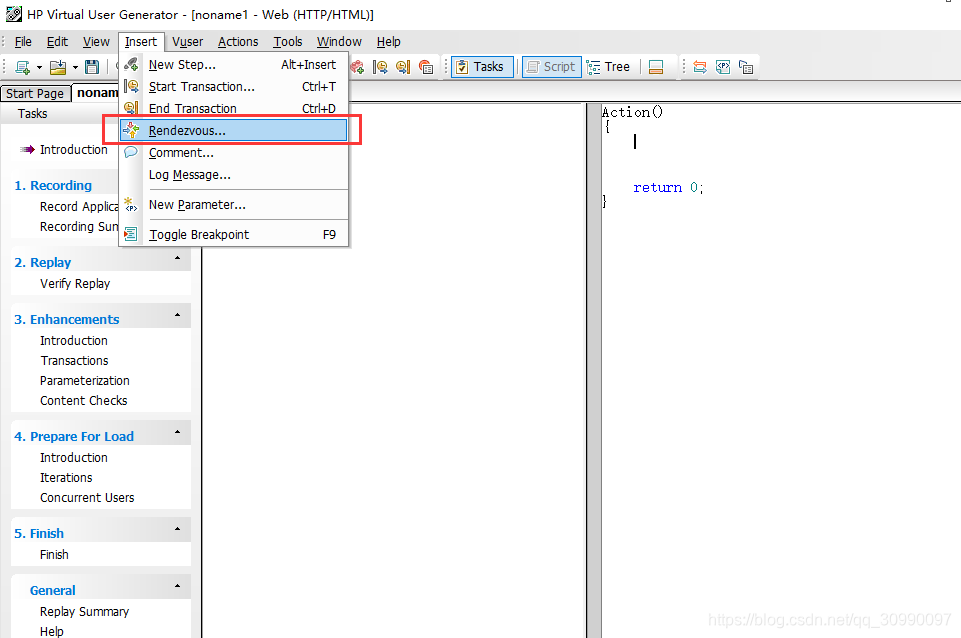Open Transactions task
This screenshot has width=961, height=638.
click(x=75, y=361)
